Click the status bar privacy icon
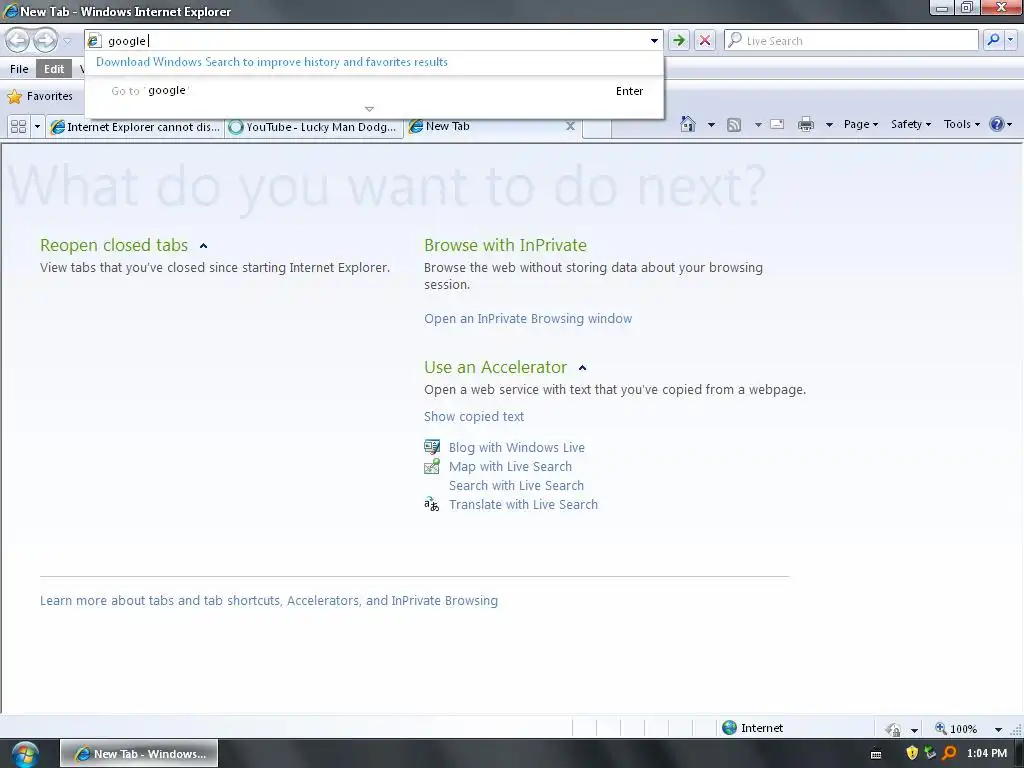1024x768 pixels. pos(893,729)
